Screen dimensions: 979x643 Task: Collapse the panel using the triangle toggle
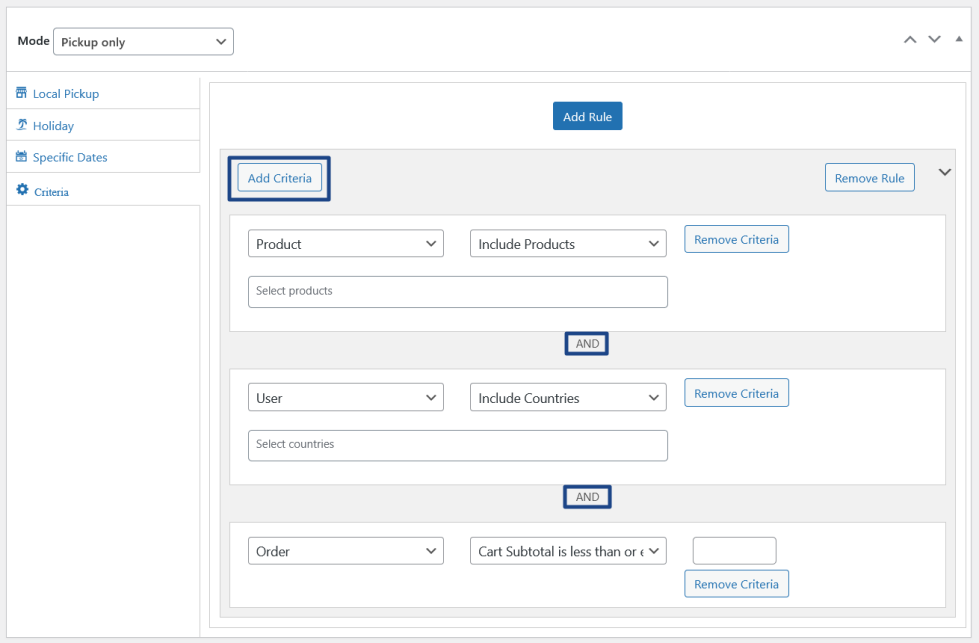pyautogui.click(x=959, y=39)
